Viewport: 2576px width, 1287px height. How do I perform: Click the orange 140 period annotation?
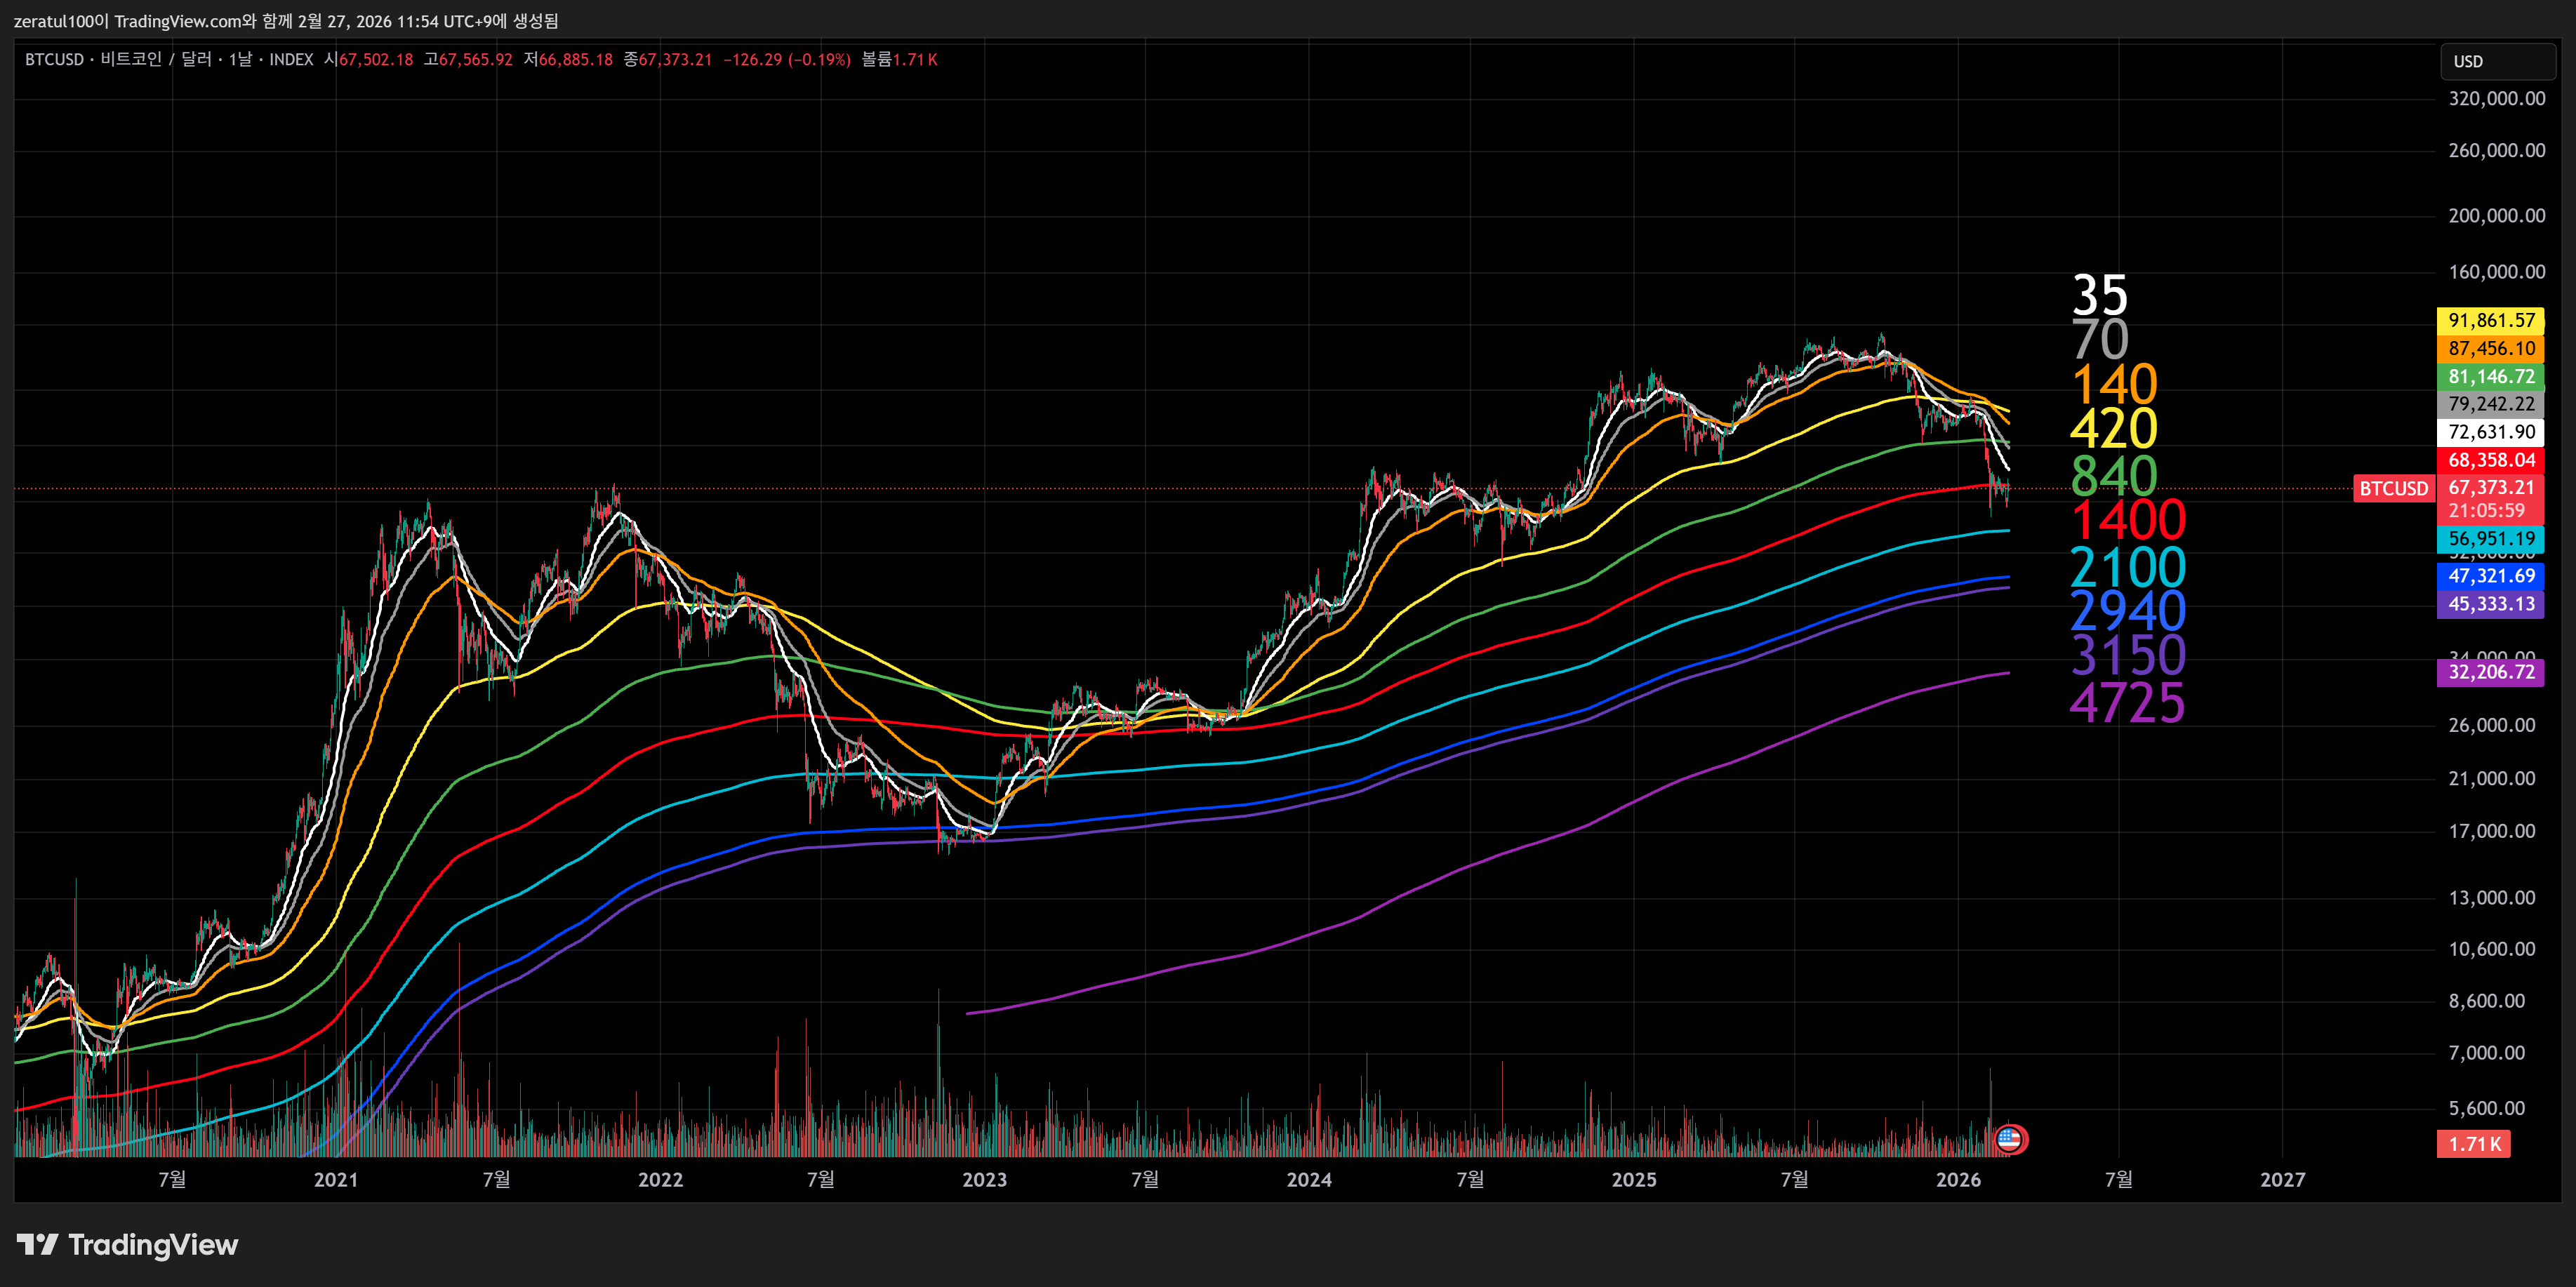(x=2114, y=385)
